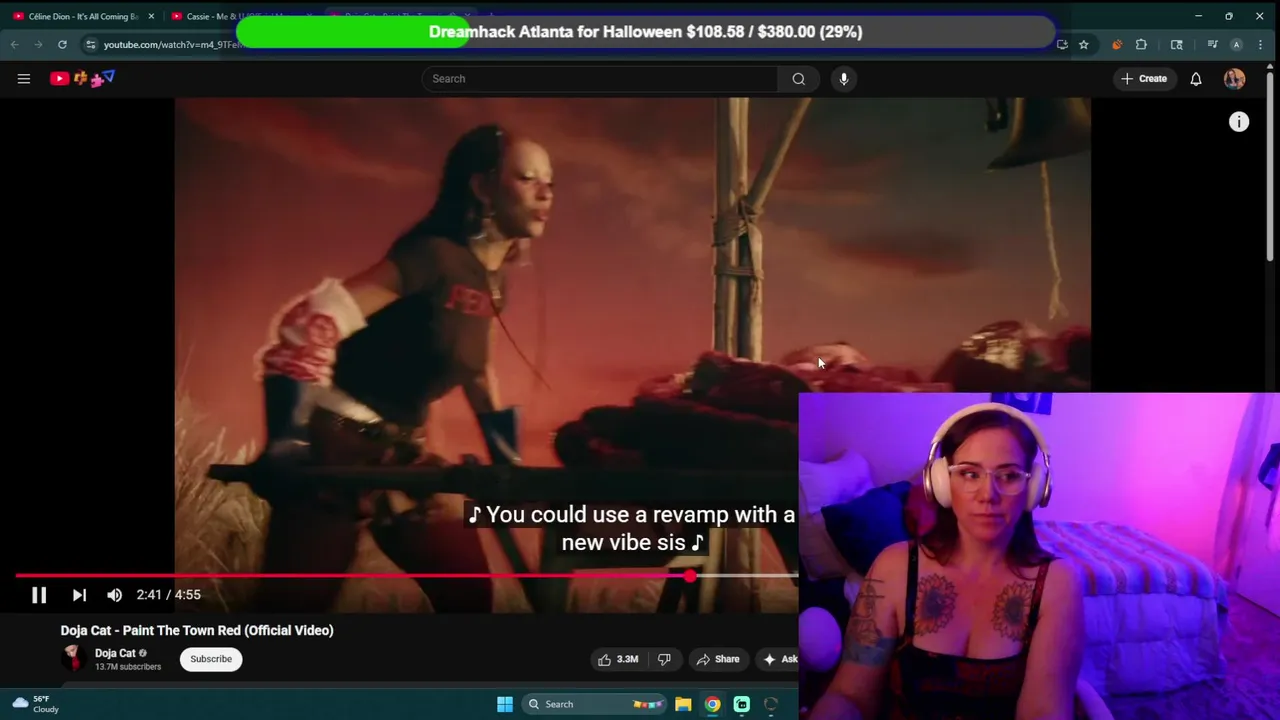Share the video
Image resolution: width=1280 pixels, height=720 pixels.
[x=718, y=659]
